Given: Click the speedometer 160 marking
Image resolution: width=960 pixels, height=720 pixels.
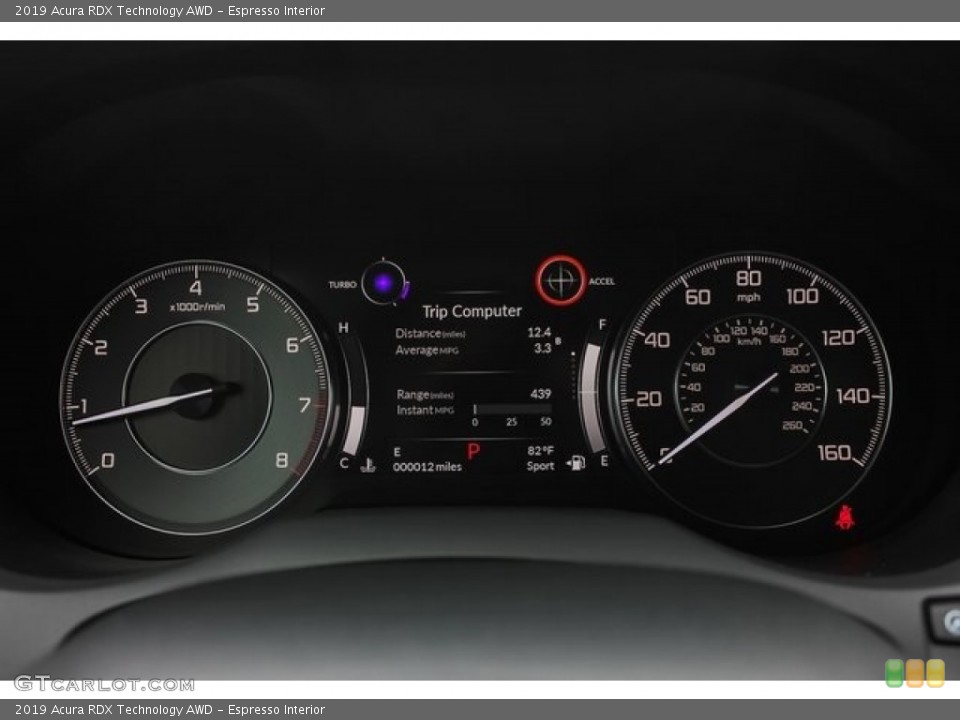Looking at the screenshot, I should [835, 453].
